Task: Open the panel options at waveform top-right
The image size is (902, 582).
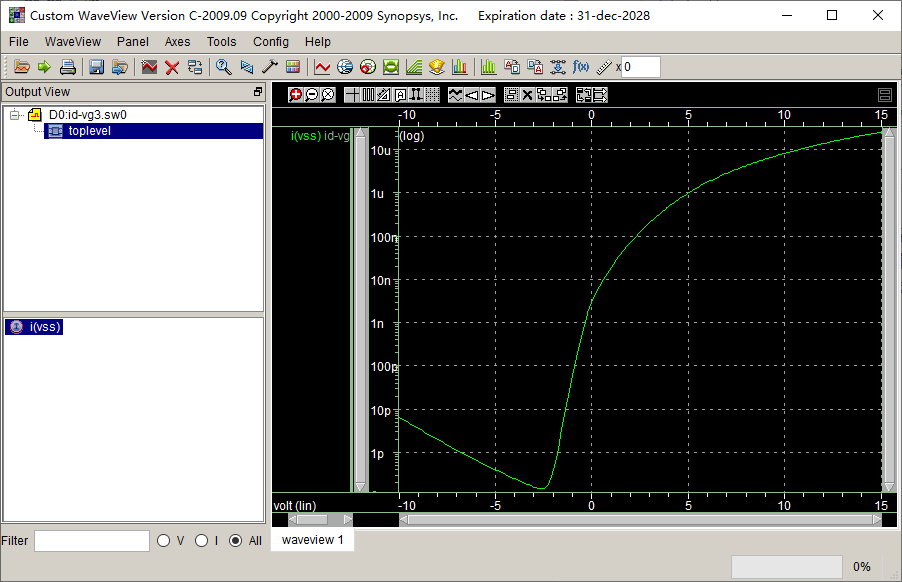Action: 885,95
